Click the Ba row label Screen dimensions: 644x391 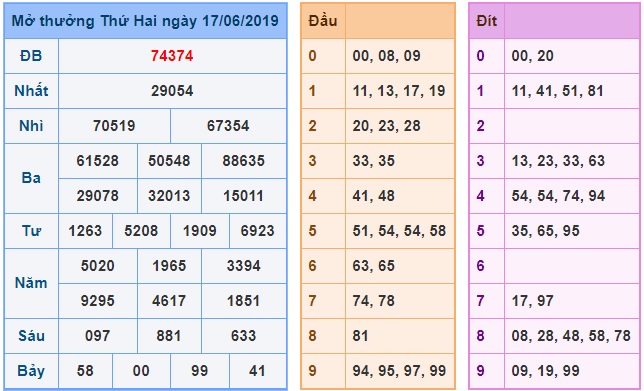[x=31, y=178]
